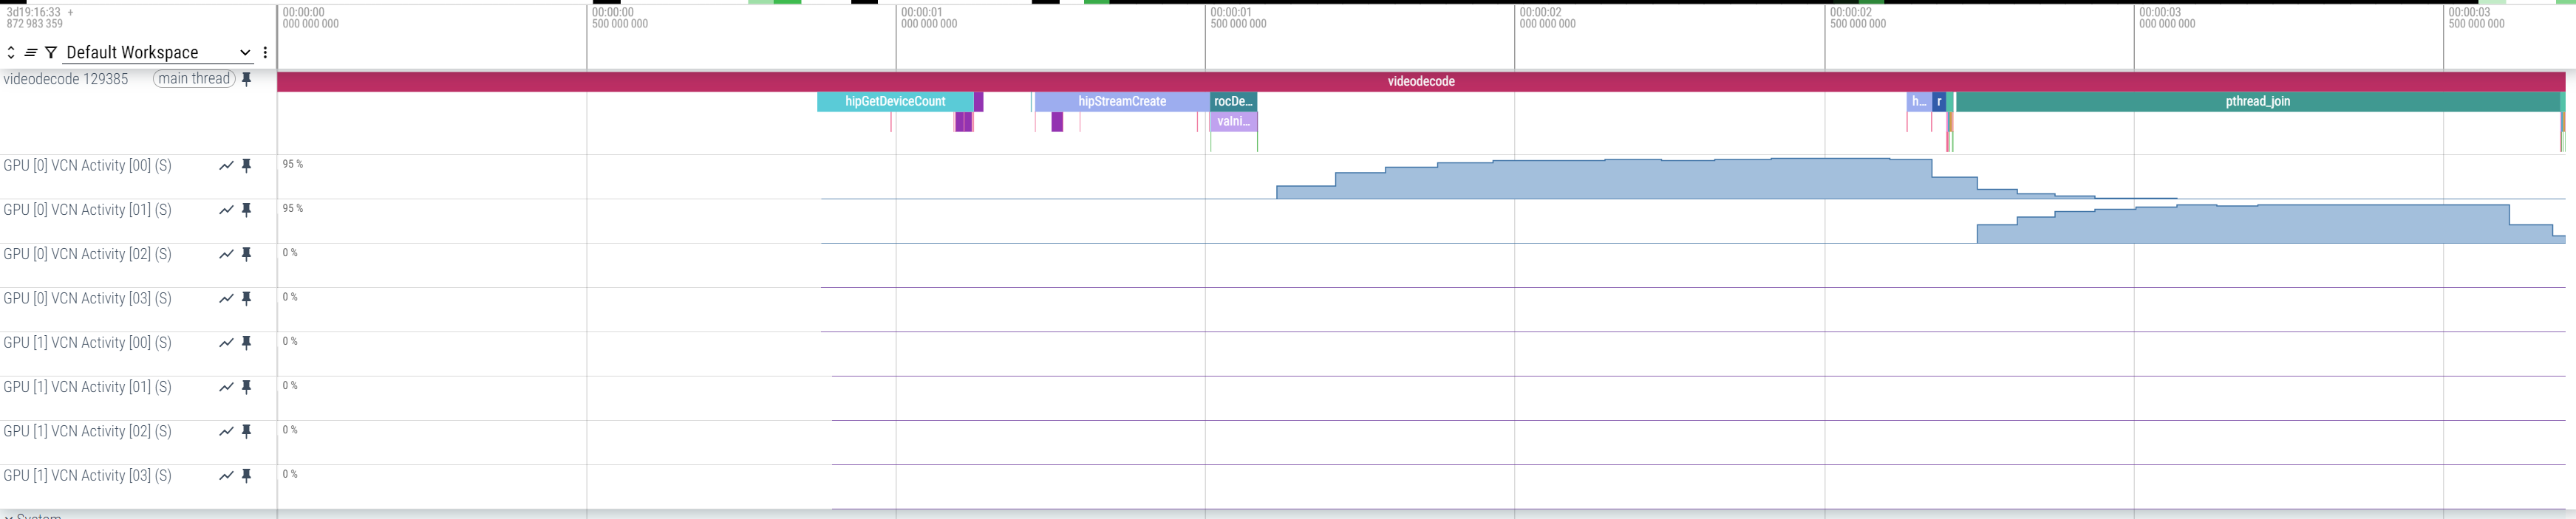
Task: Click the sort tracks icon
Action: click(31, 52)
